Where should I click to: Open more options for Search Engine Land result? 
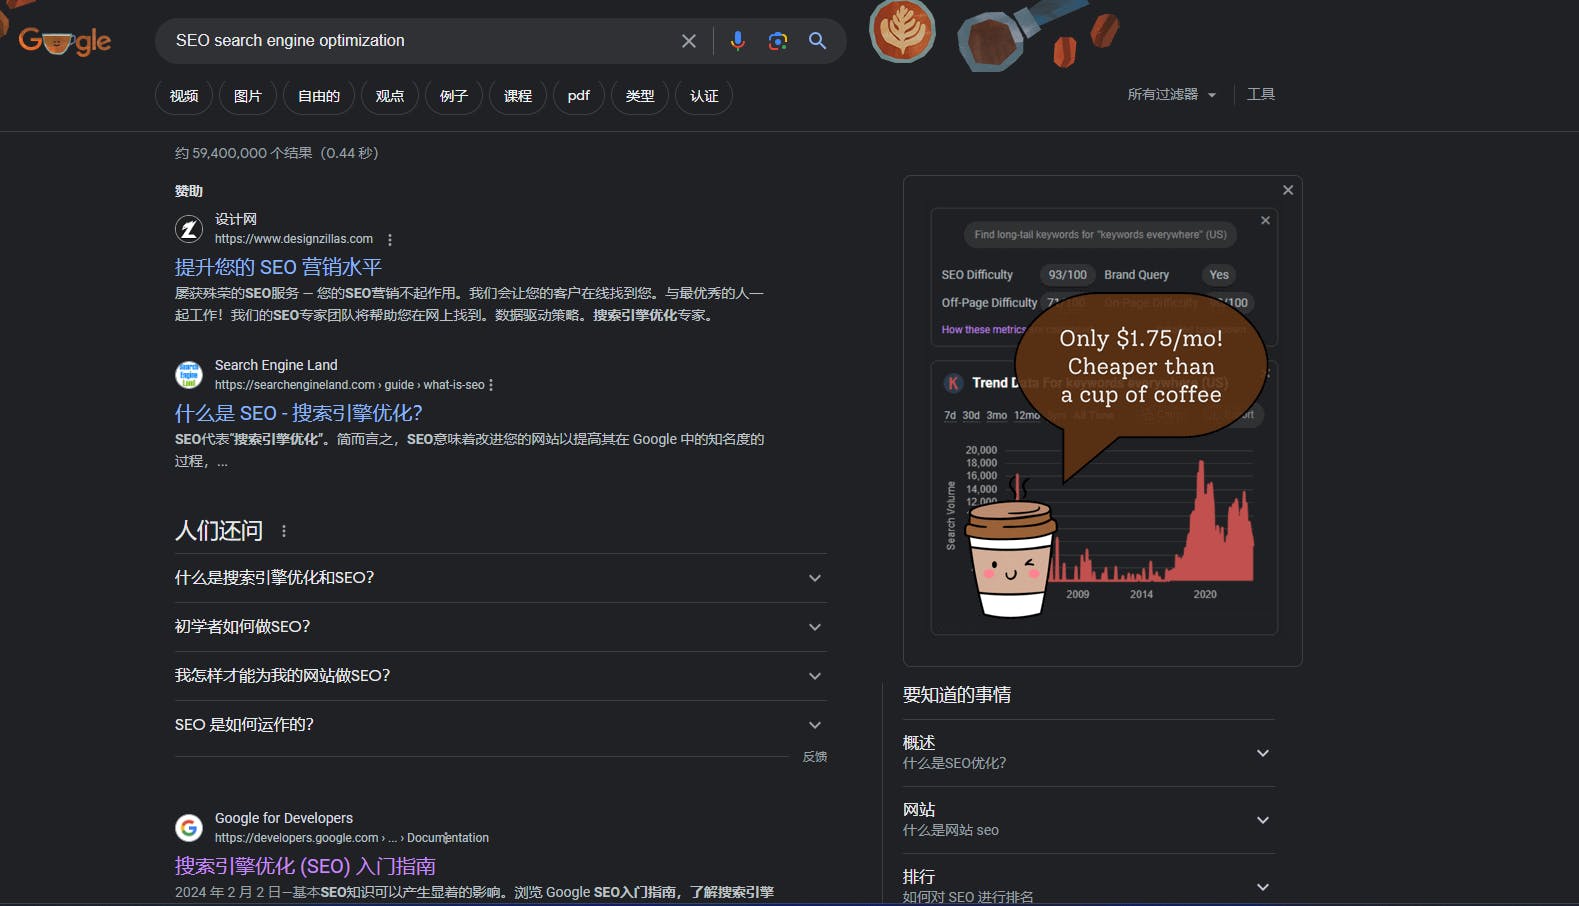click(491, 385)
